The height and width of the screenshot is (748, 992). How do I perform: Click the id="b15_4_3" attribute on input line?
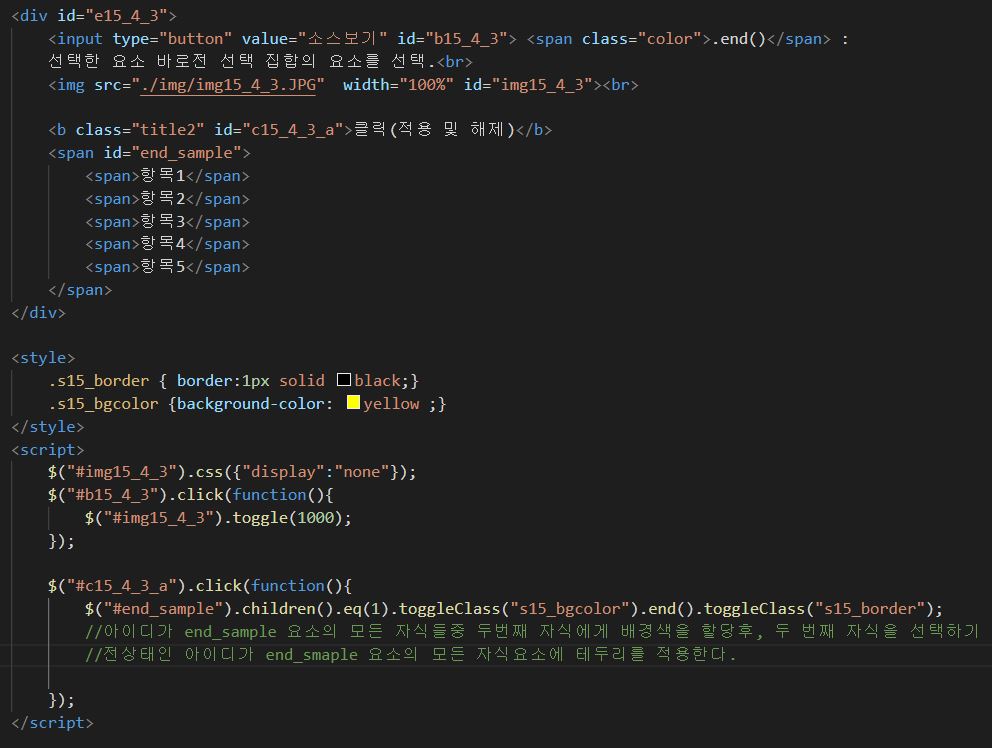click(x=452, y=39)
